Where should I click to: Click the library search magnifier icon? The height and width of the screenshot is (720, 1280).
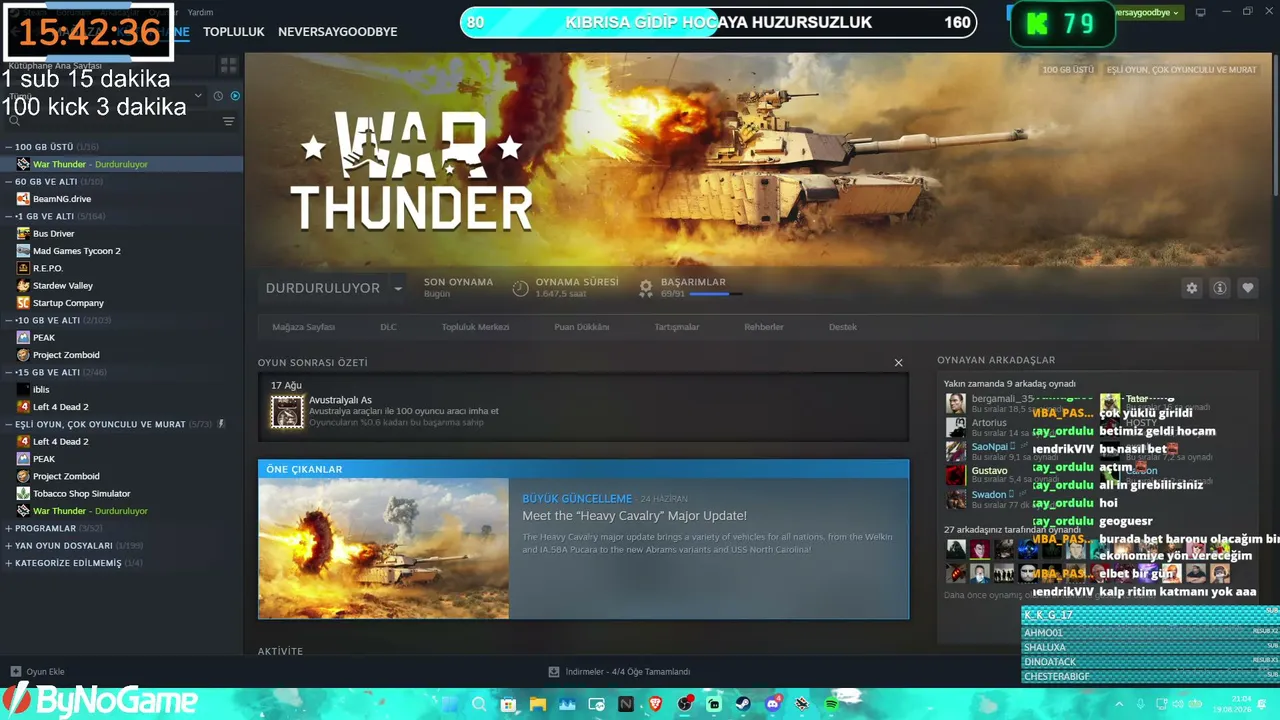15,121
